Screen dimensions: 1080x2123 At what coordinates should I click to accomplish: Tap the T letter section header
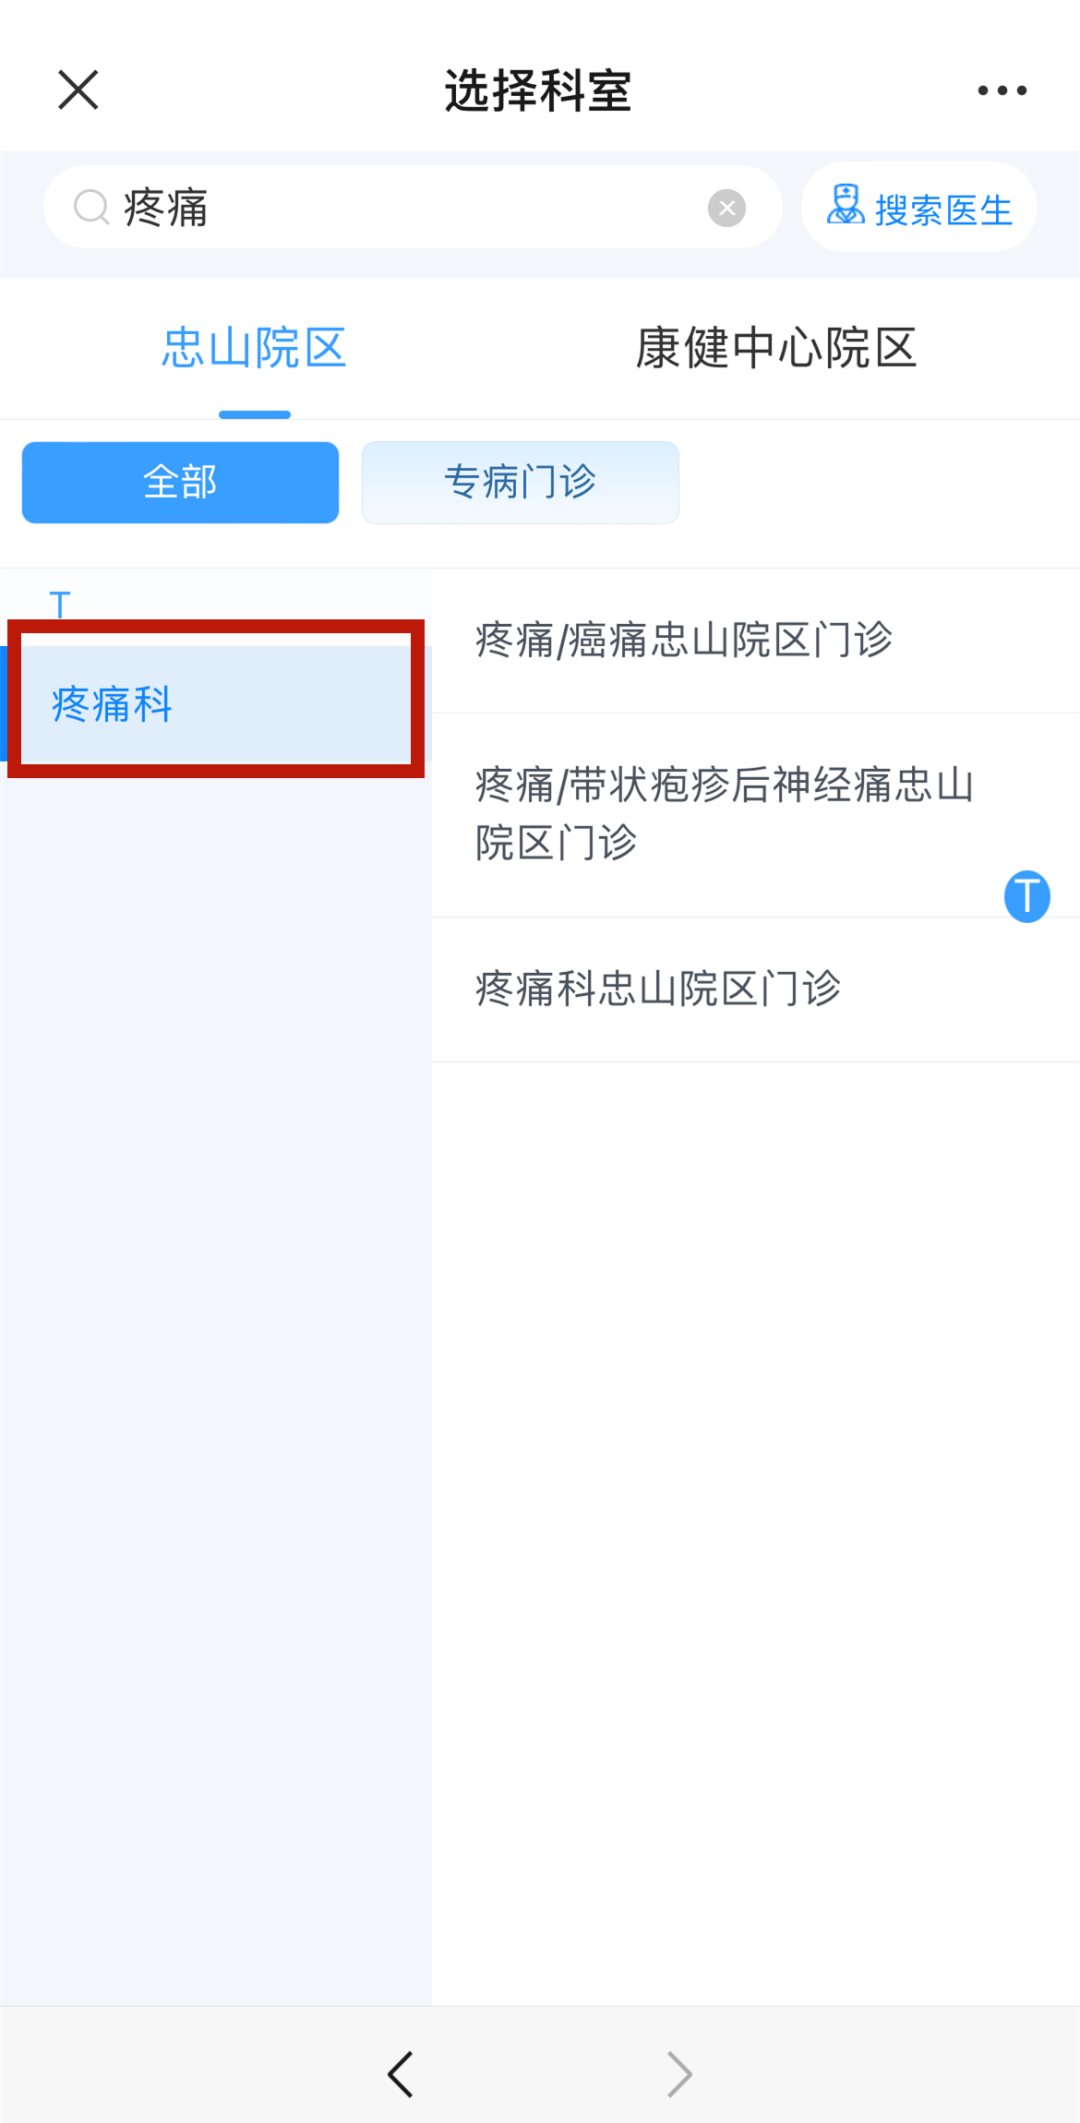click(x=60, y=604)
